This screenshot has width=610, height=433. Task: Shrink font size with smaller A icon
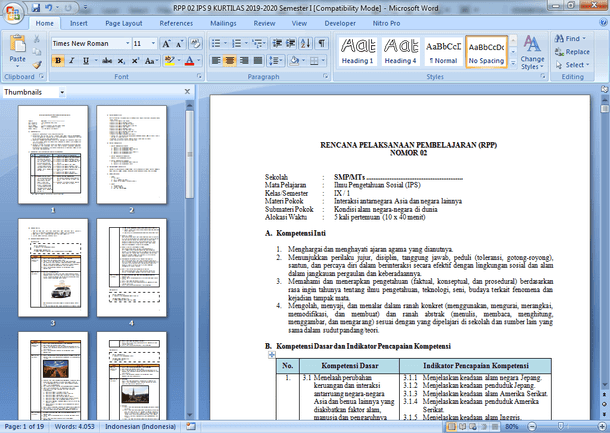tap(179, 44)
